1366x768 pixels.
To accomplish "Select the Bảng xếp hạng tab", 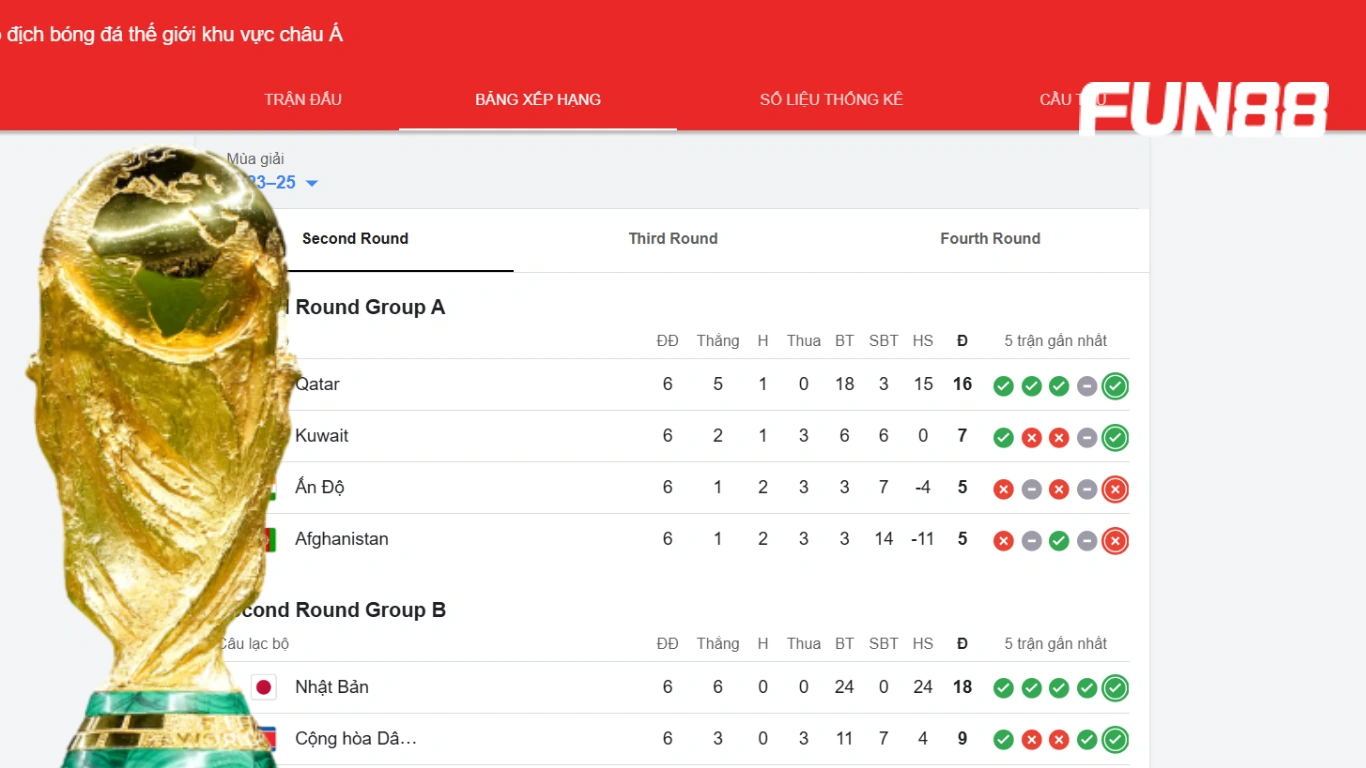I will coord(538,100).
